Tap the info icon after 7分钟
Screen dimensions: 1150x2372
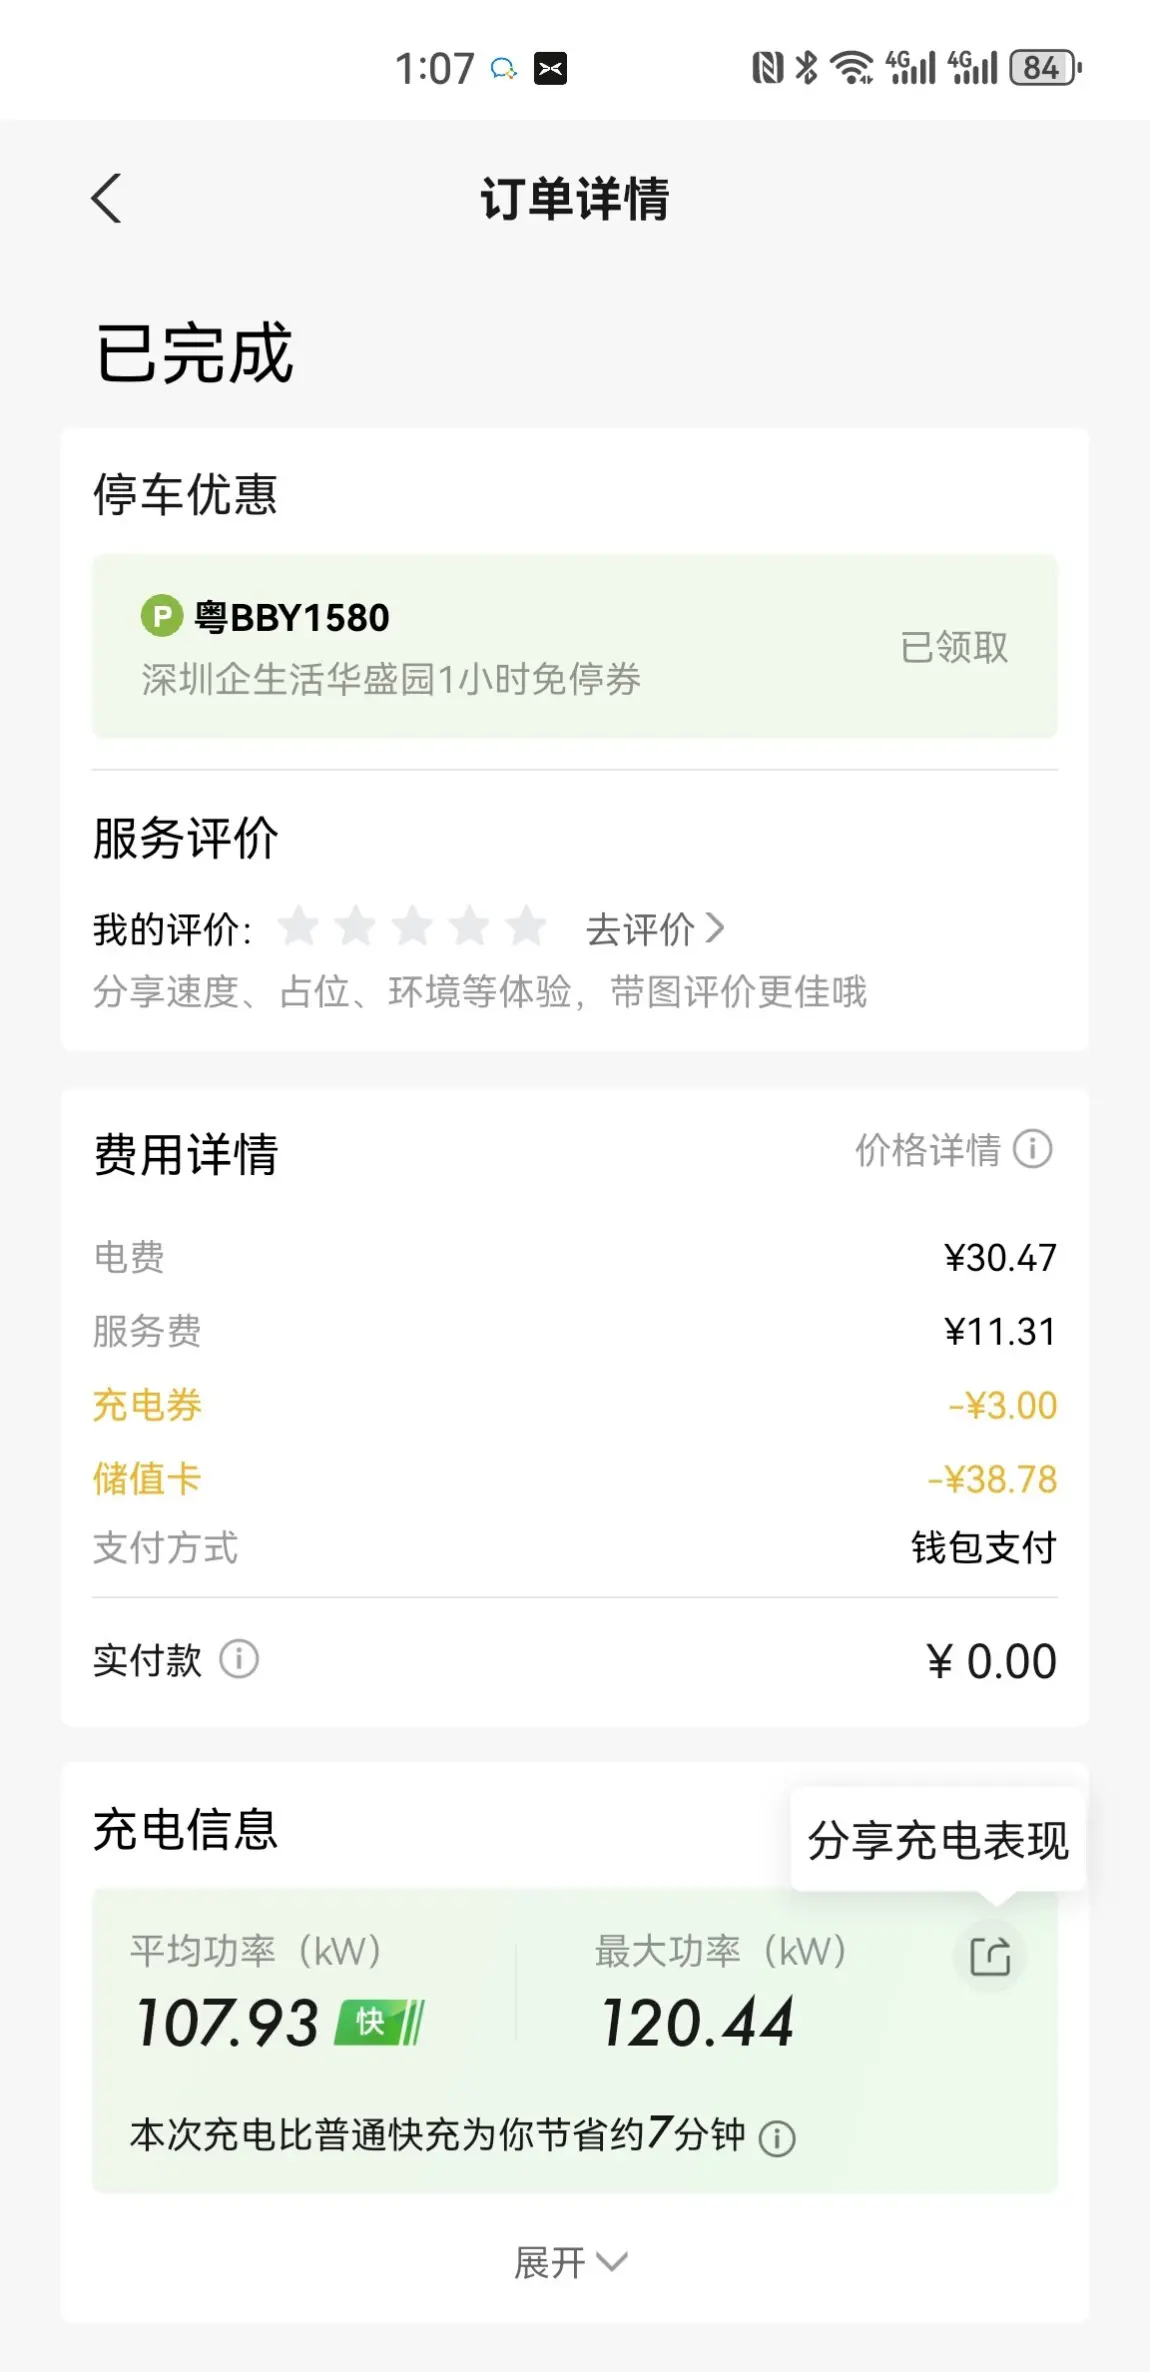(777, 2138)
